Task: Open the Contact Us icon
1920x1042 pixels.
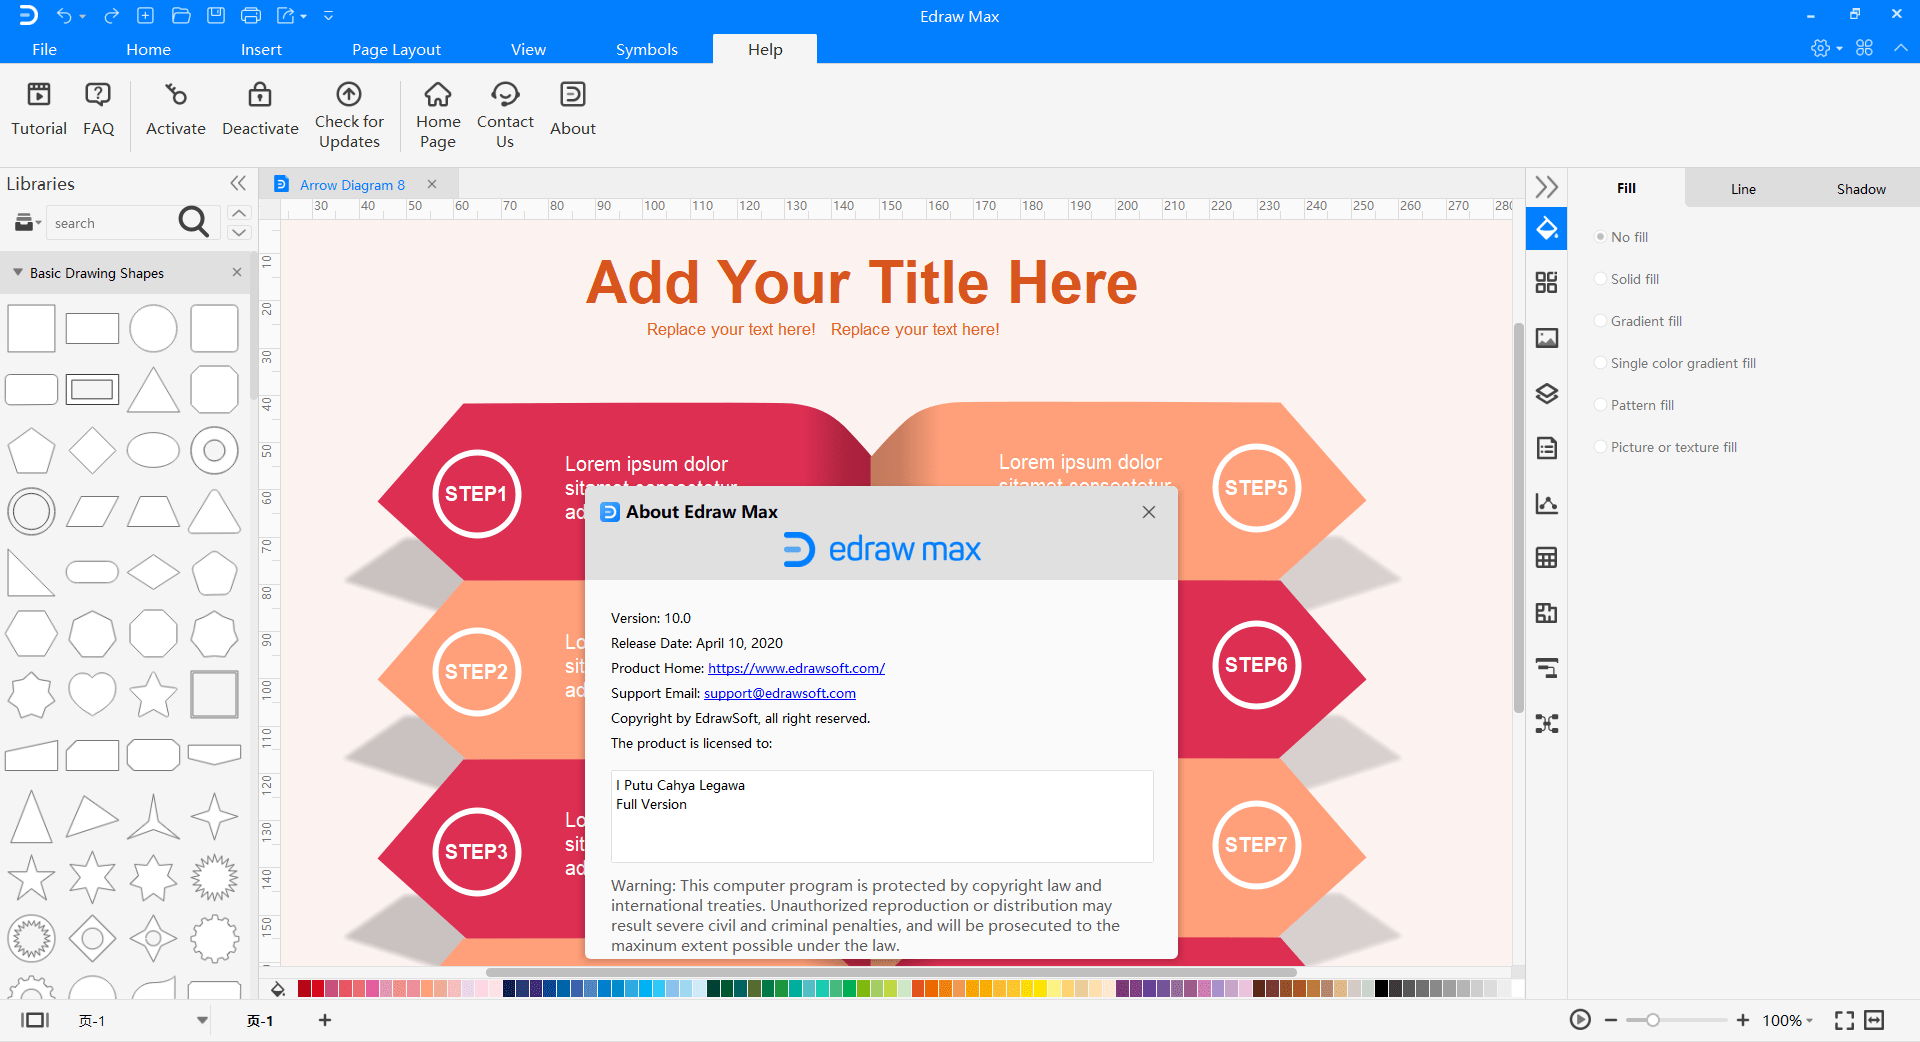Action: tap(505, 95)
